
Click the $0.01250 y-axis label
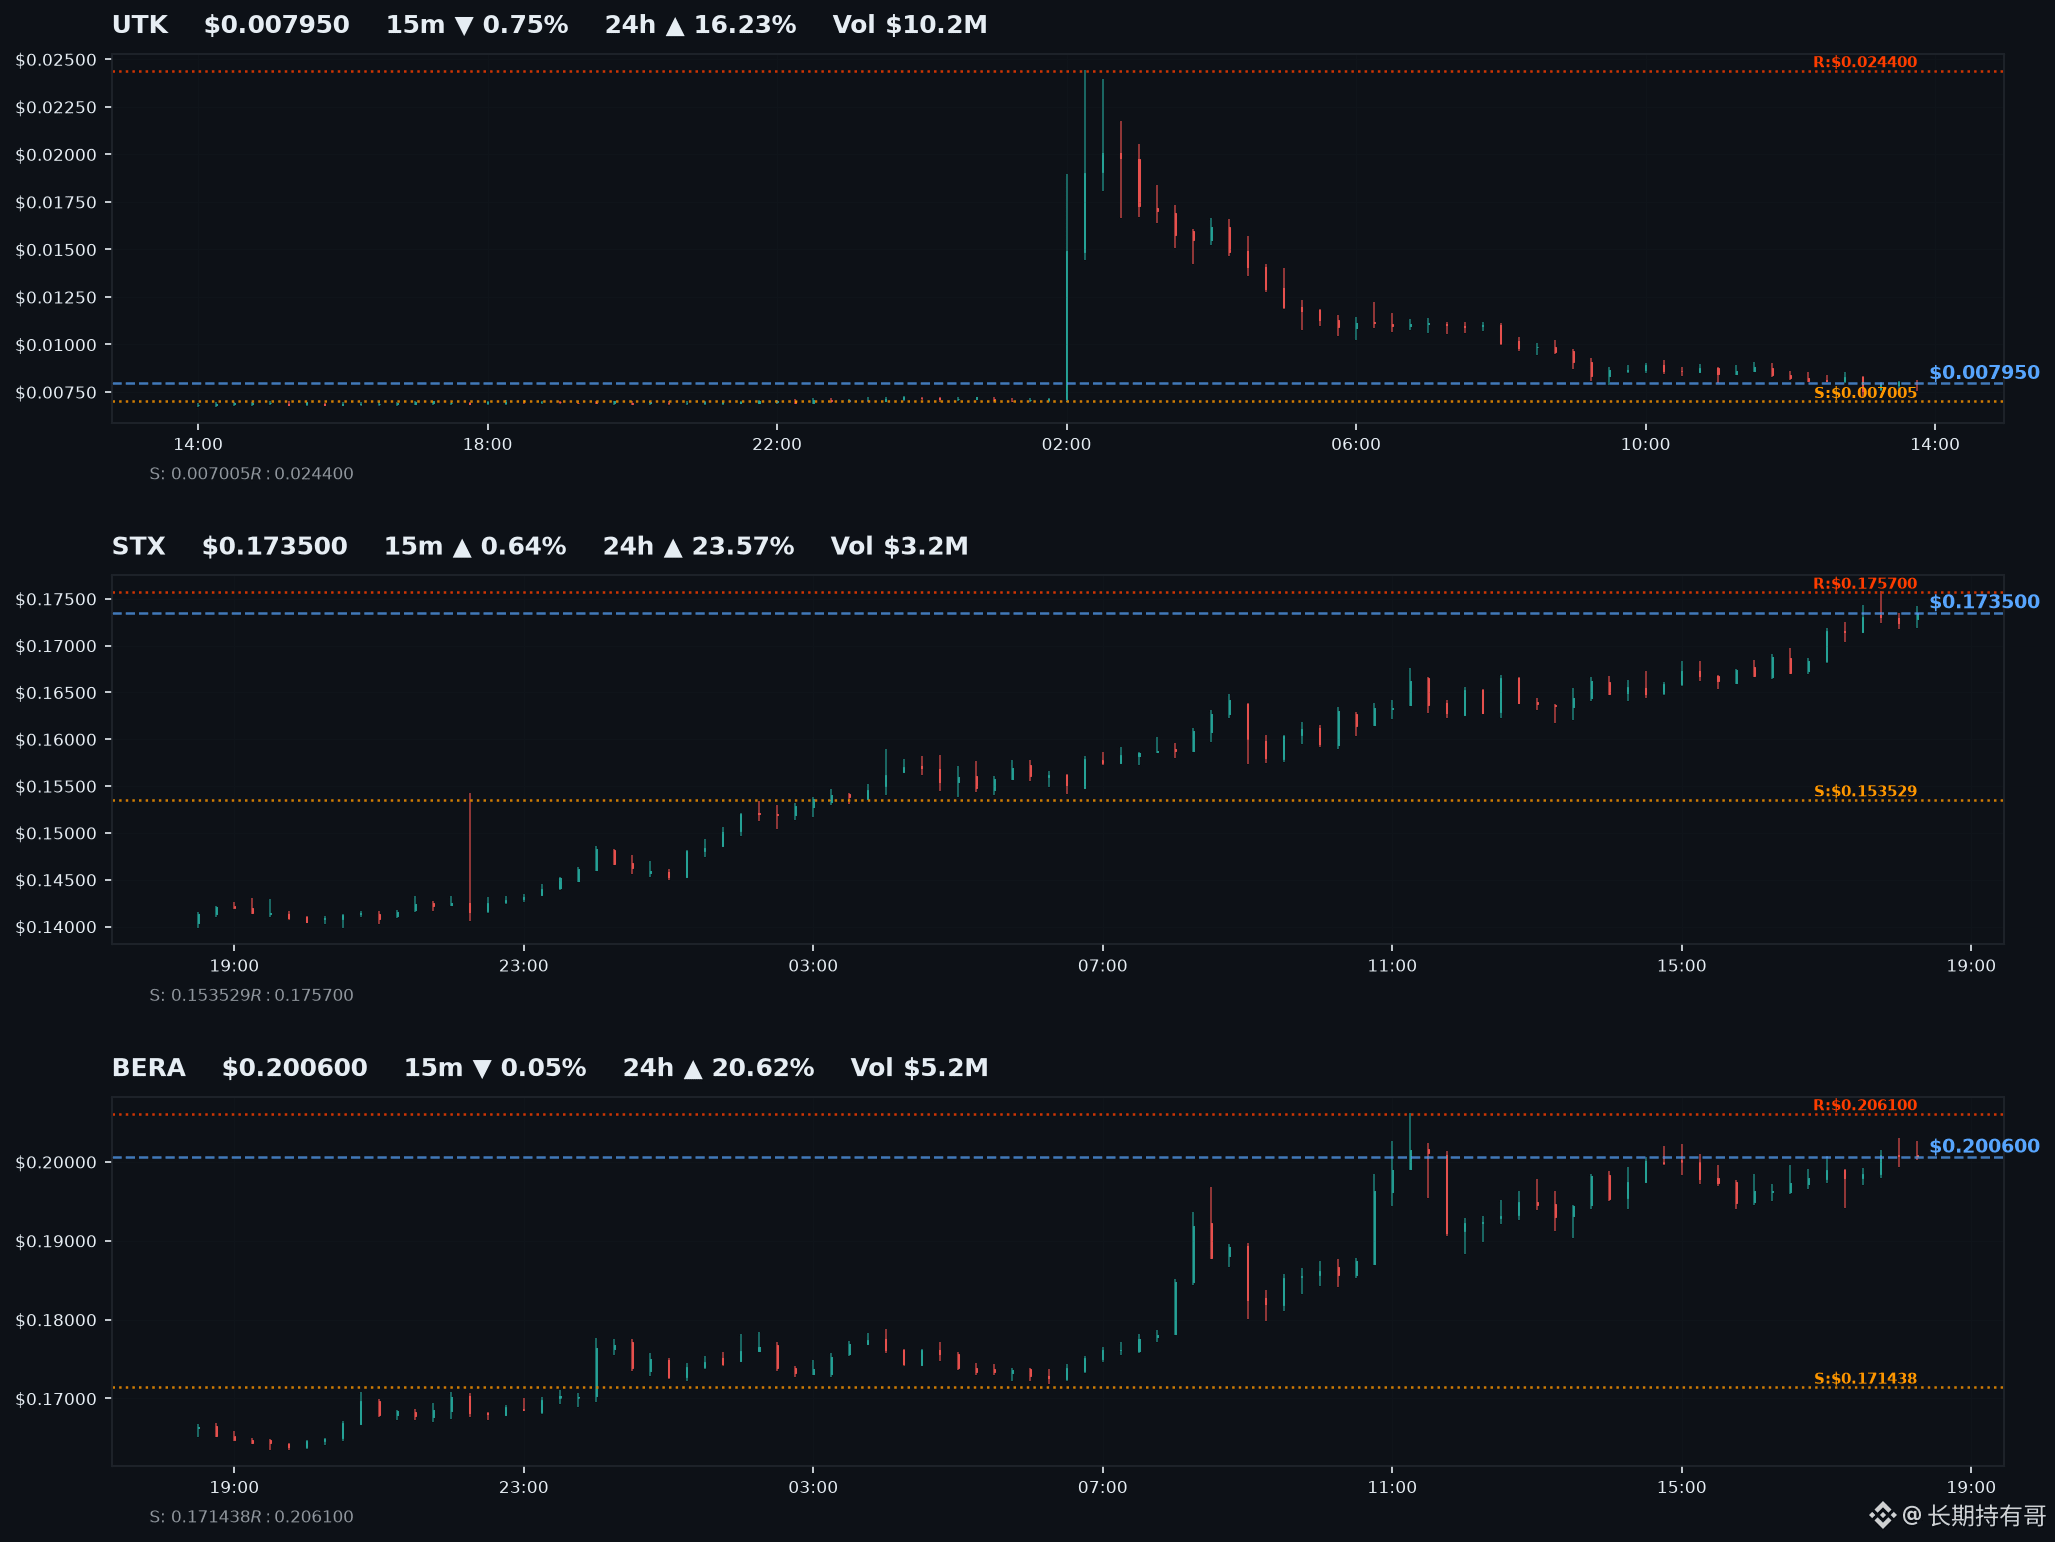[56, 298]
